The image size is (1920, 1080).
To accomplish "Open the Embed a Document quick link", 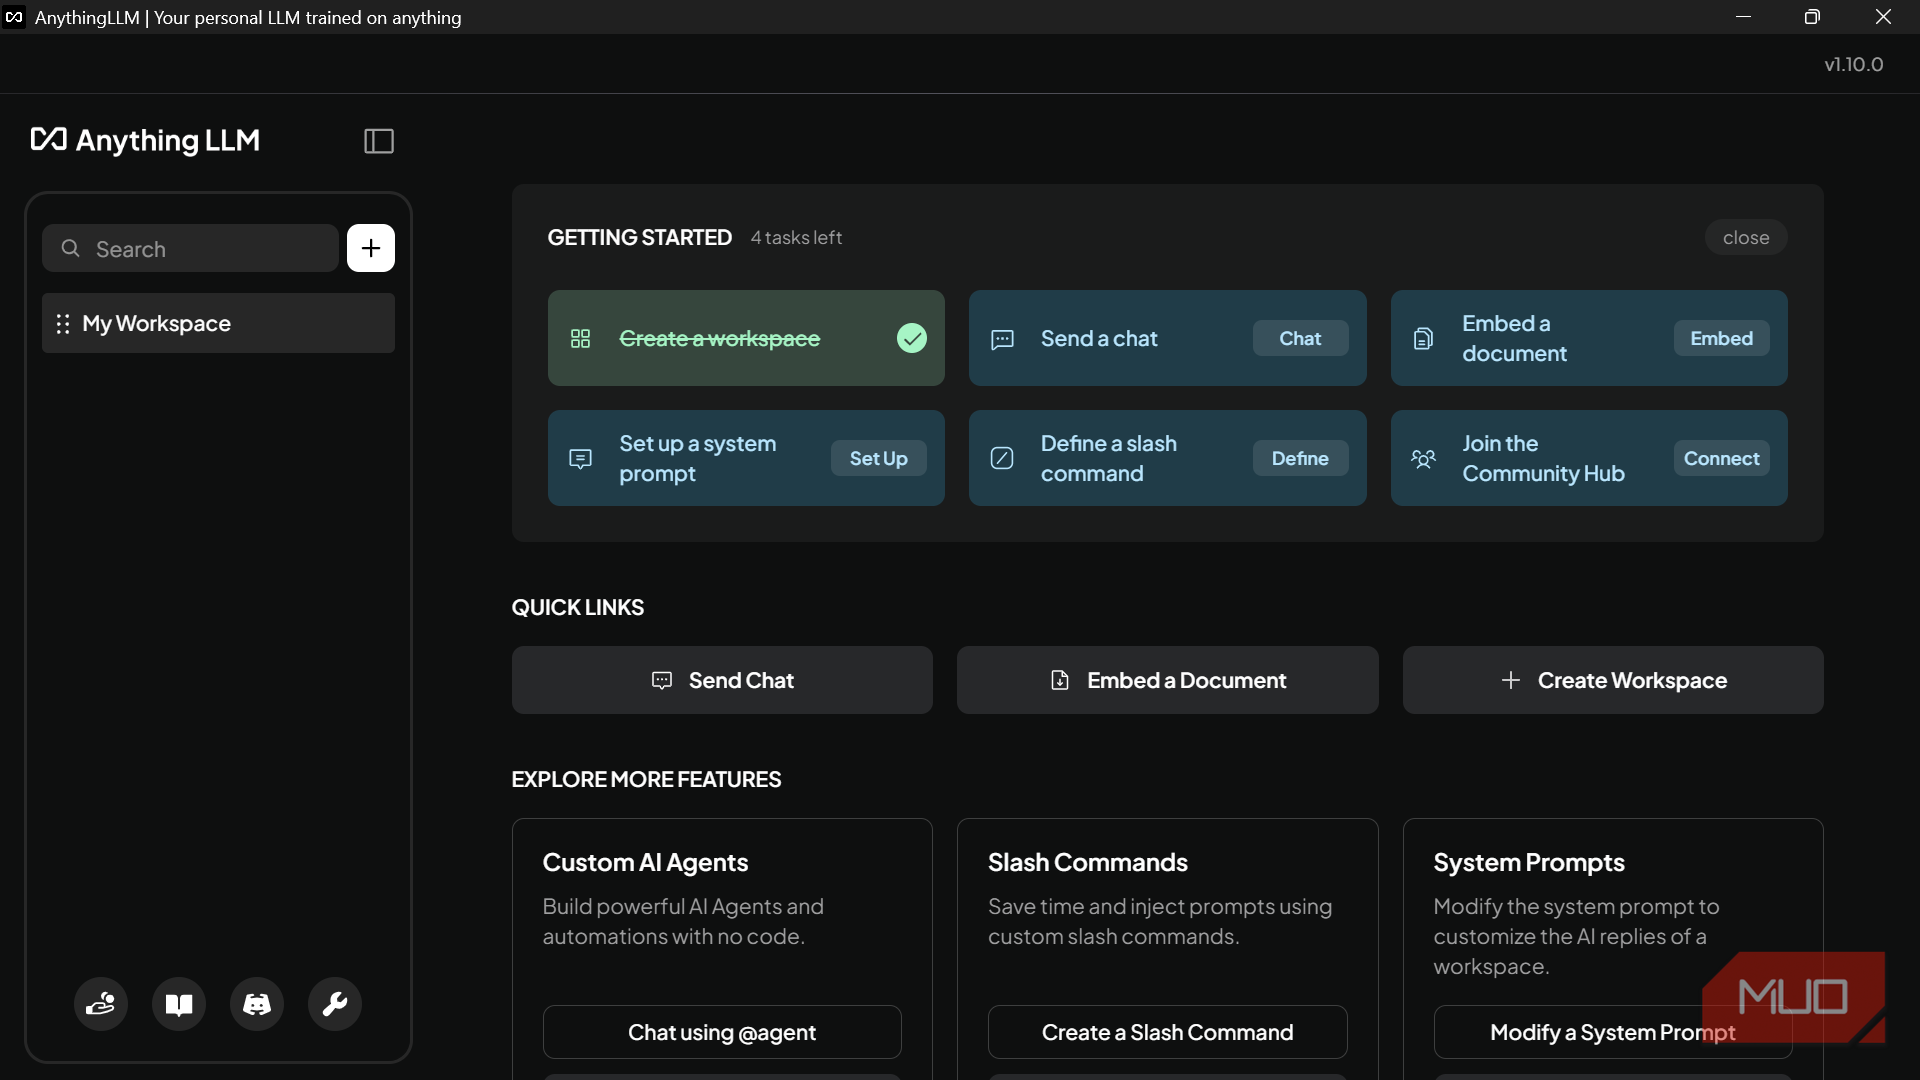I will 1167,680.
